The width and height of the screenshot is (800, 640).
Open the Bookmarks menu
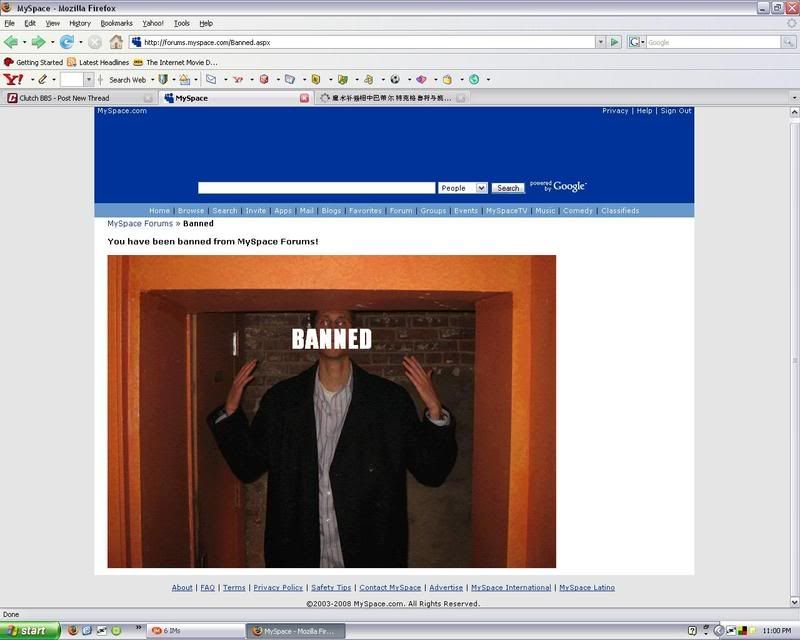coord(116,23)
